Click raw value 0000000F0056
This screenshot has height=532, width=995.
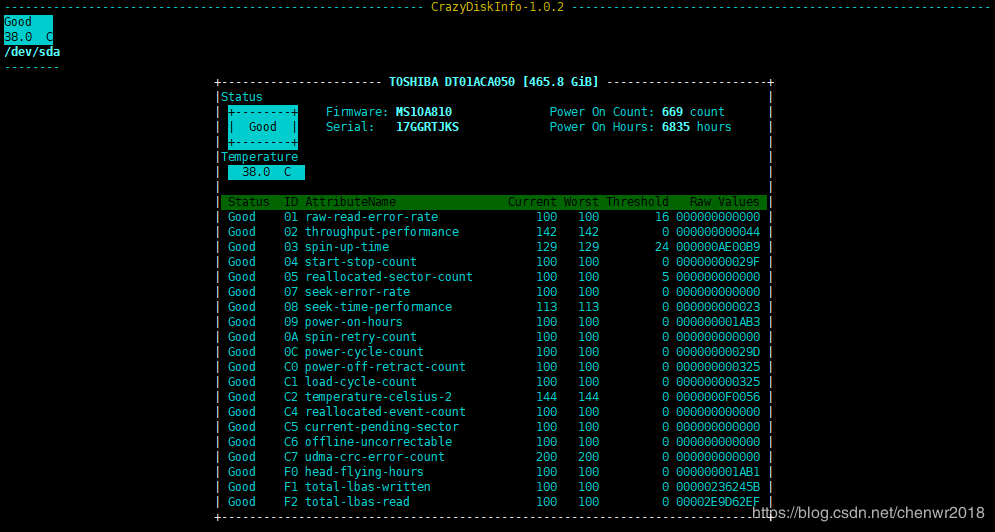click(x=718, y=397)
